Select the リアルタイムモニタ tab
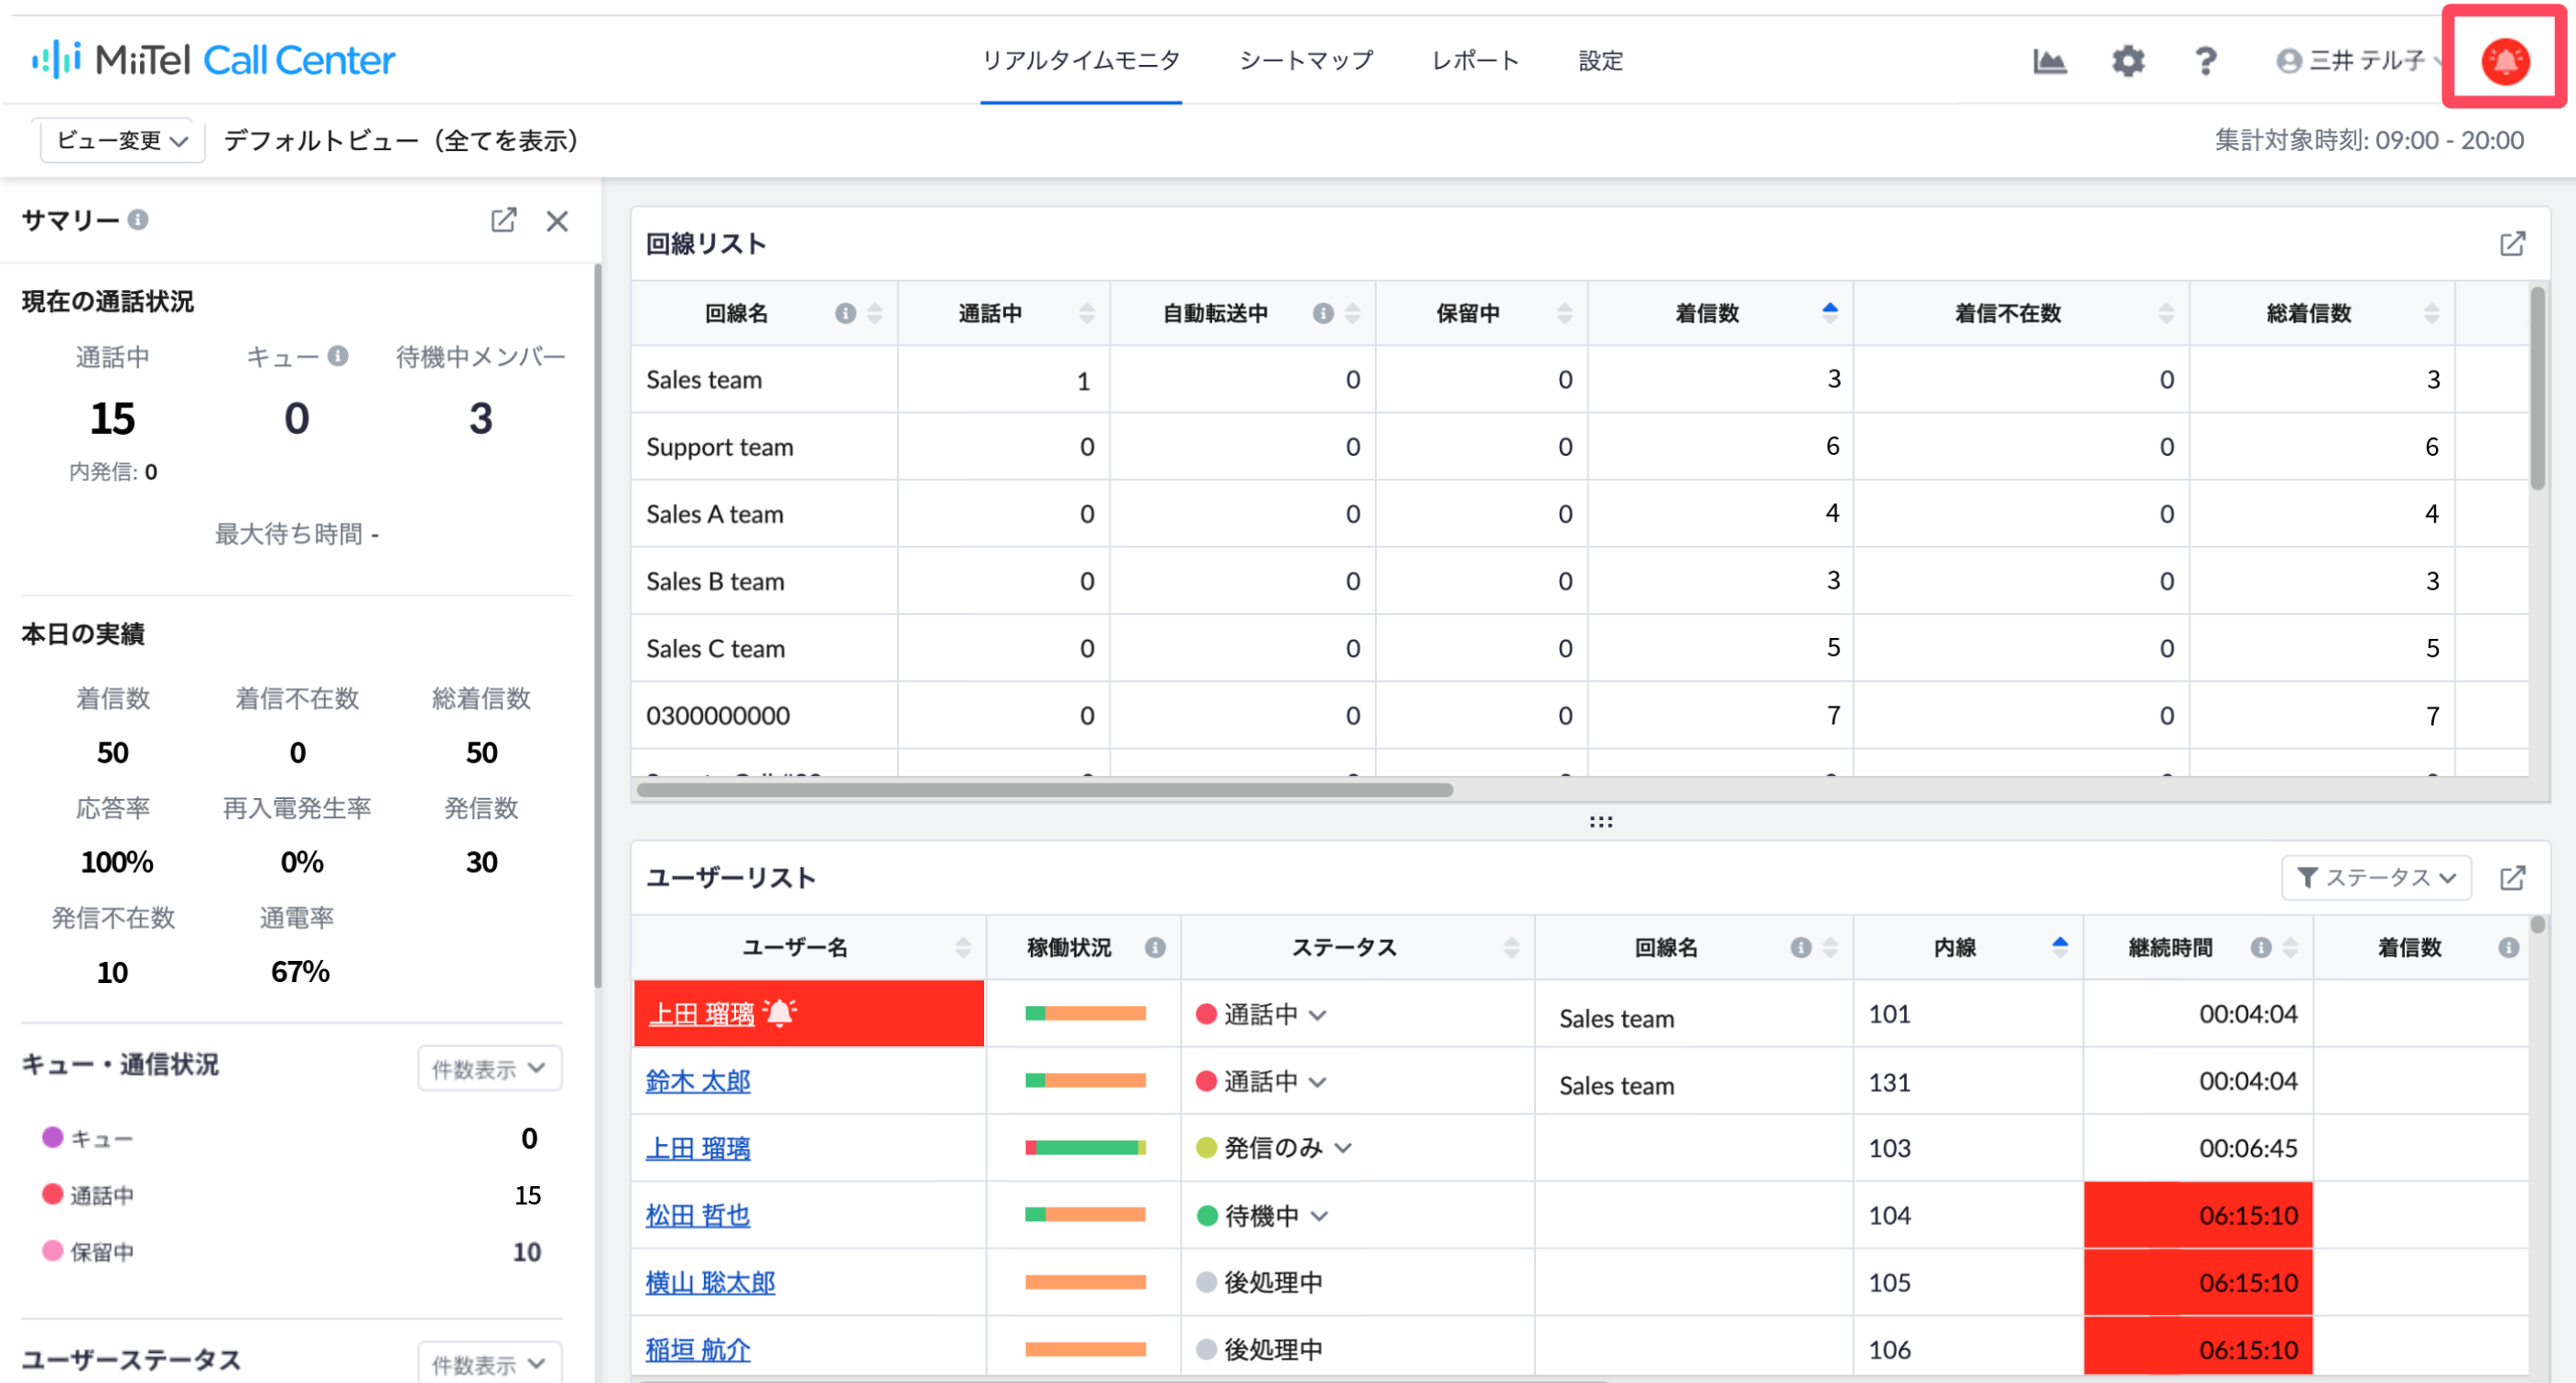The width and height of the screenshot is (2576, 1383). point(1081,60)
